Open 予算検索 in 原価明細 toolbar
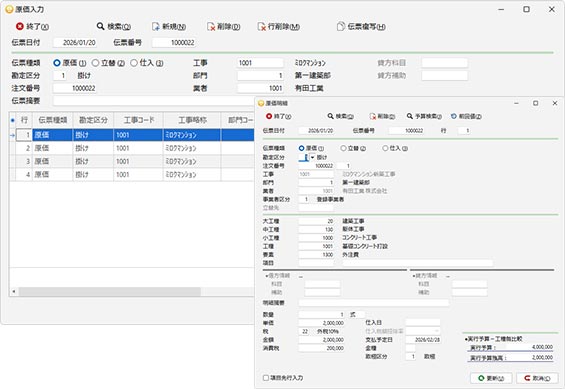Image resolution: width=565 pixels, height=389 pixels. 424,116
